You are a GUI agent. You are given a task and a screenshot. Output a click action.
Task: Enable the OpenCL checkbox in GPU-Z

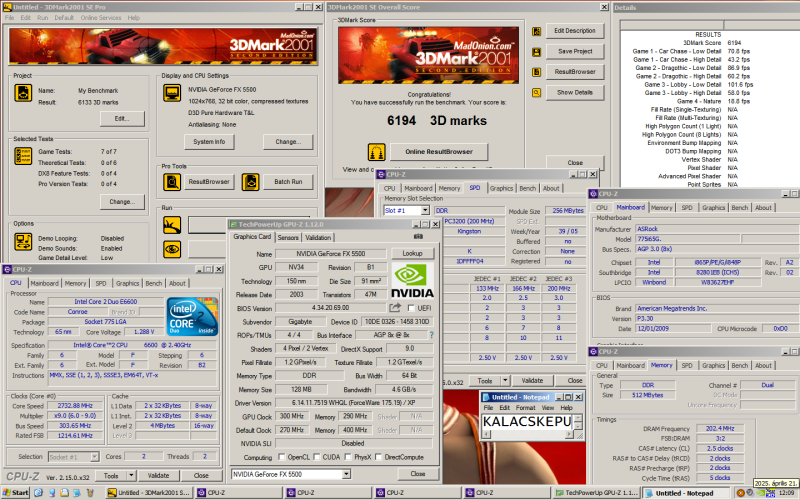[x=281, y=457]
